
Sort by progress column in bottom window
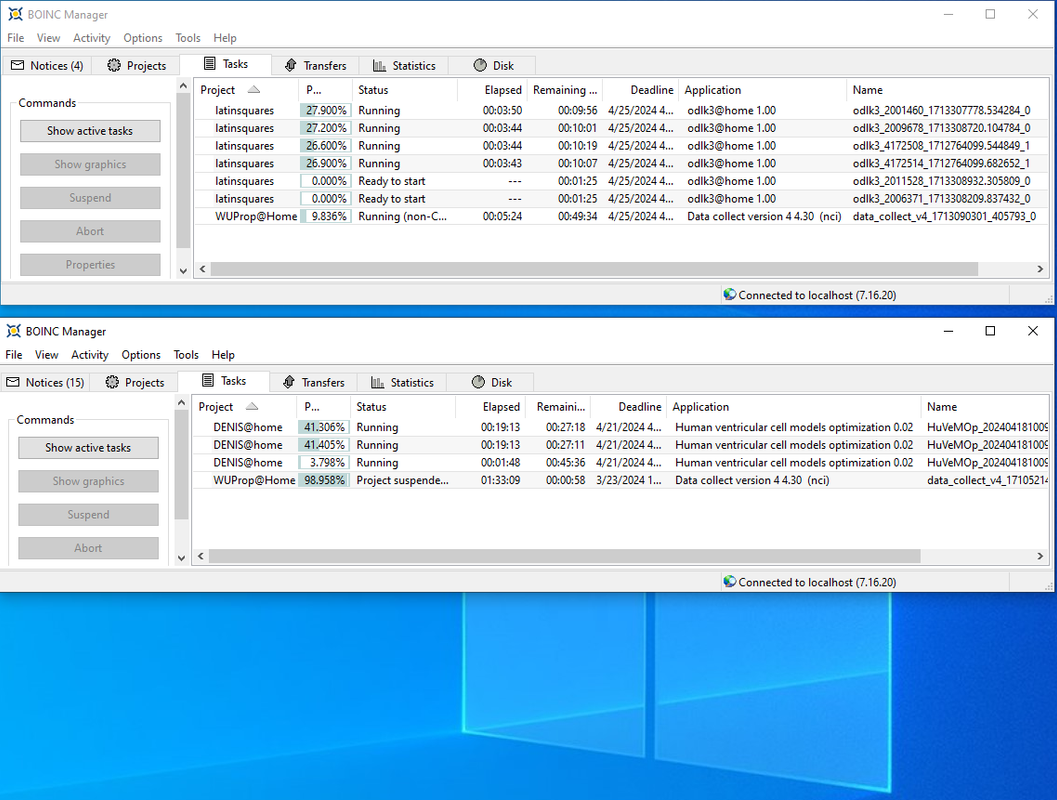coord(323,406)
